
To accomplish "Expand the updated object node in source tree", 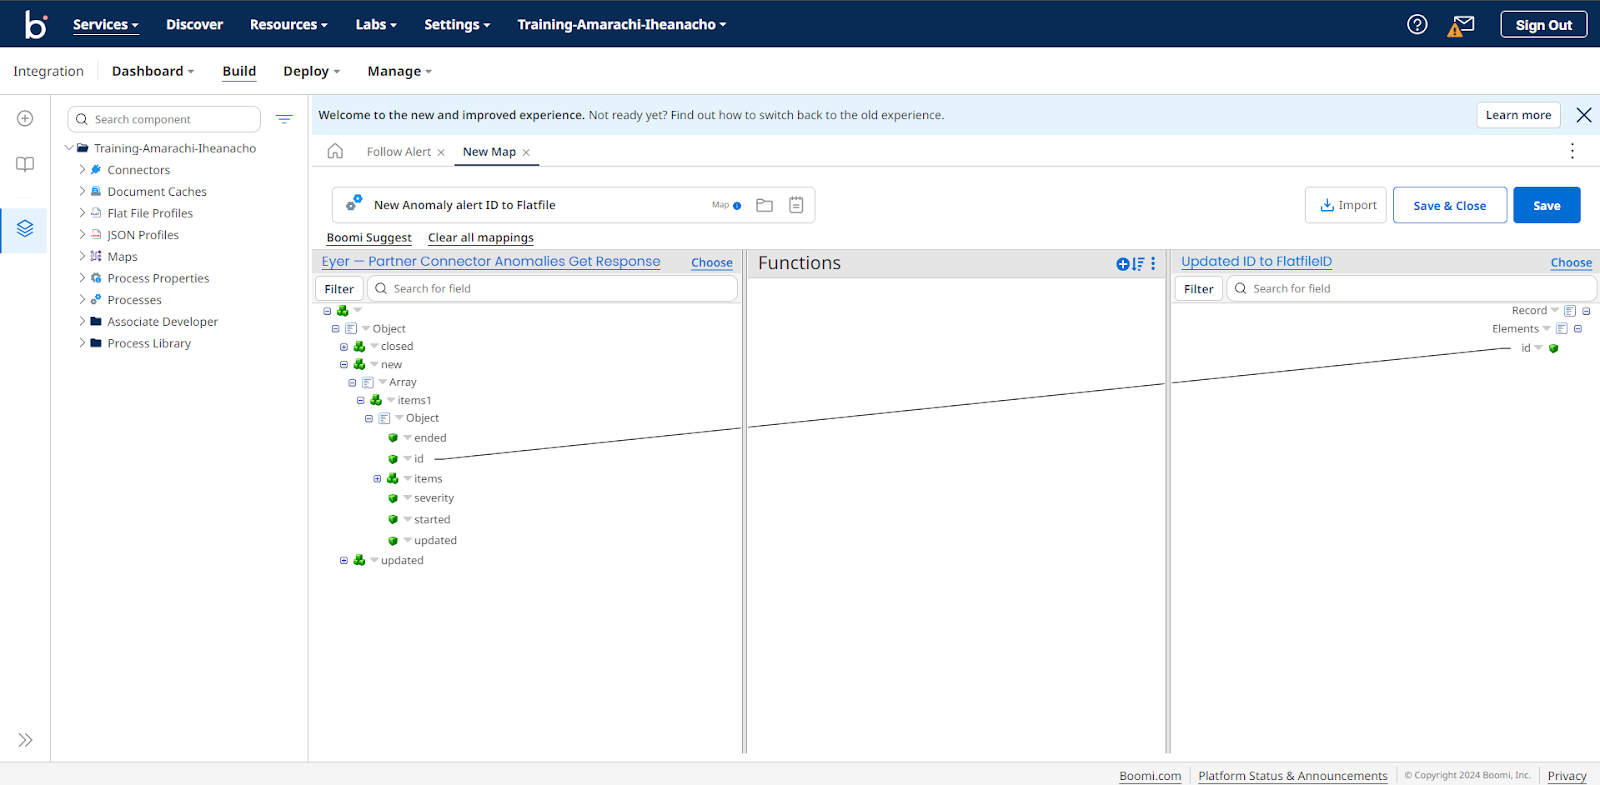I will [x=344, y=561].
